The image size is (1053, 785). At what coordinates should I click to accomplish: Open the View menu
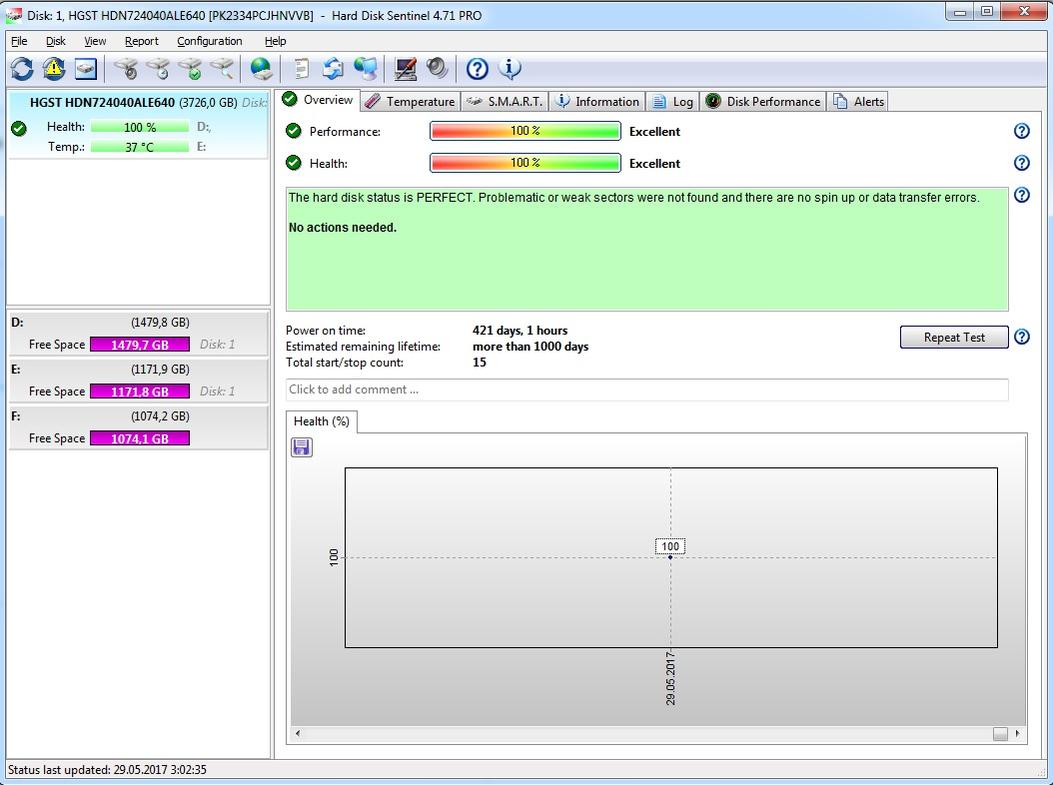pos(95,41)
